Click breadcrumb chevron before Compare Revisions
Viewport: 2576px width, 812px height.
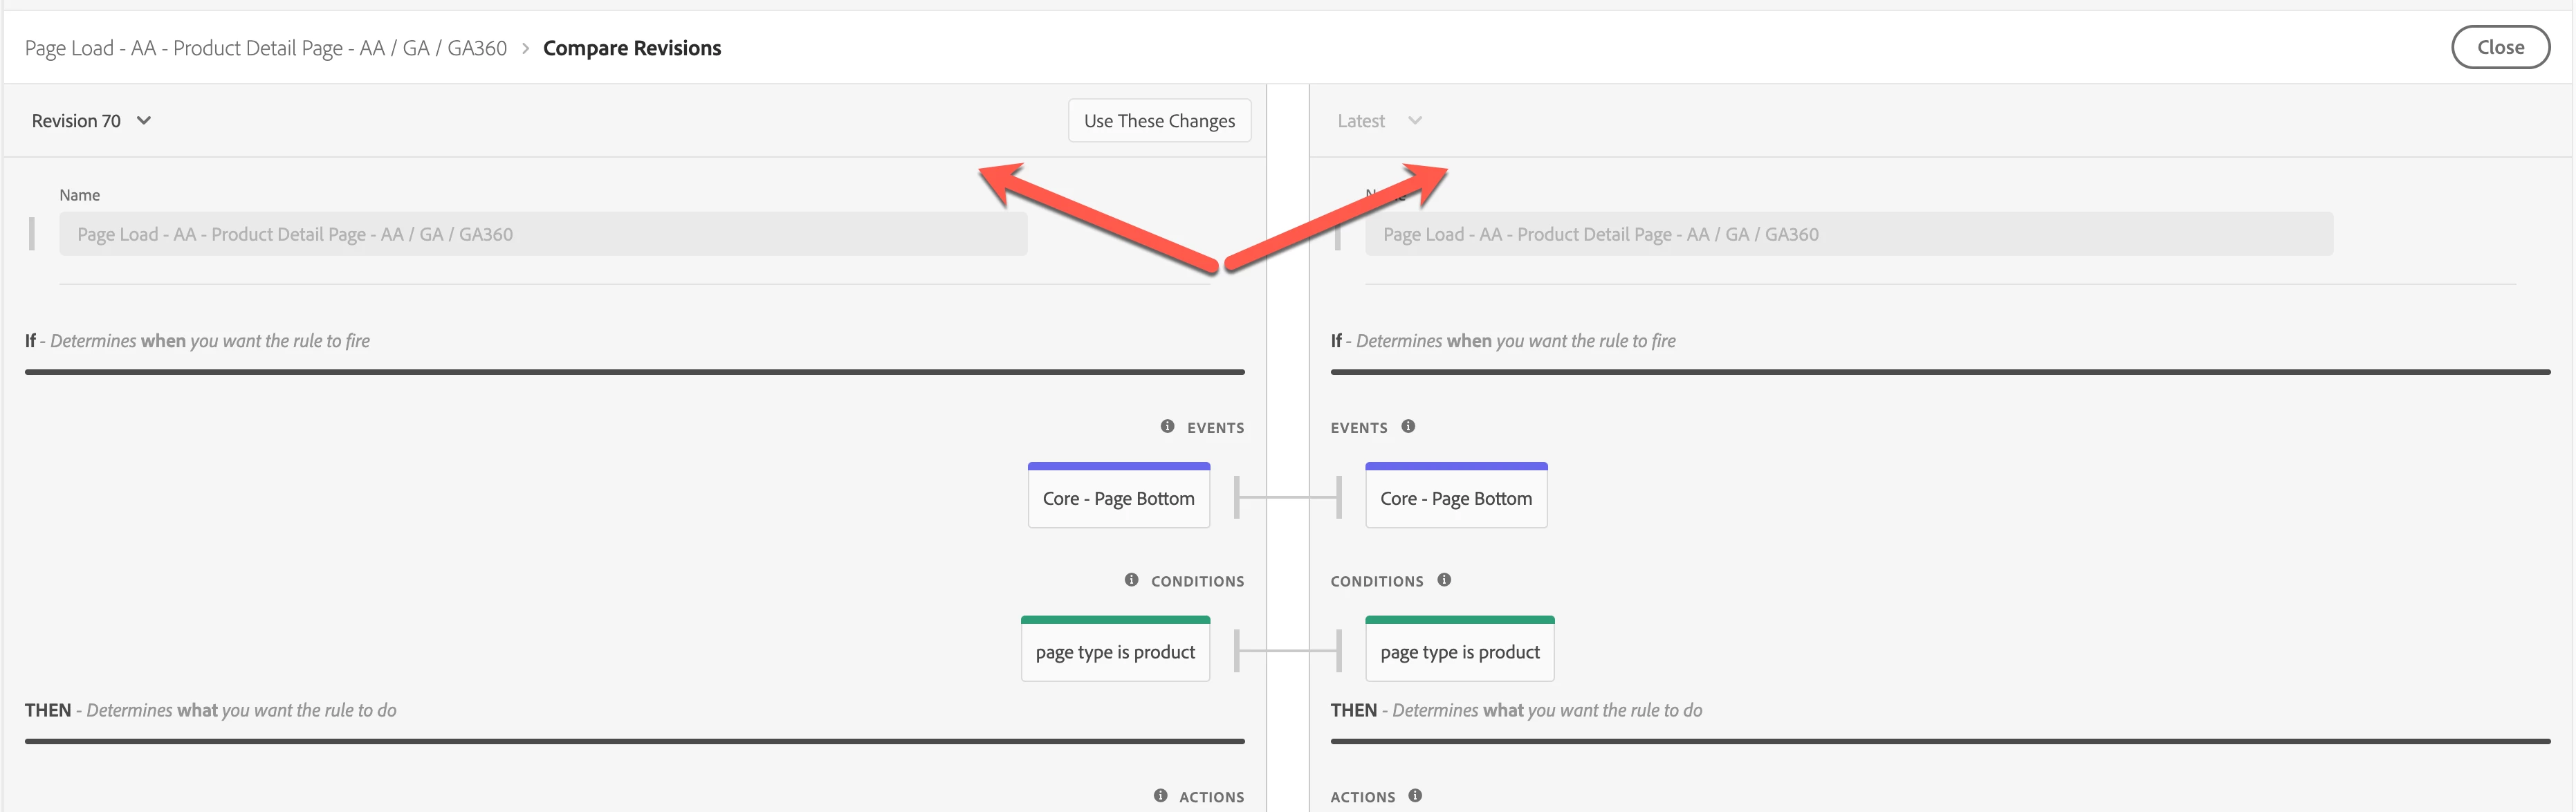click(525, 48)
